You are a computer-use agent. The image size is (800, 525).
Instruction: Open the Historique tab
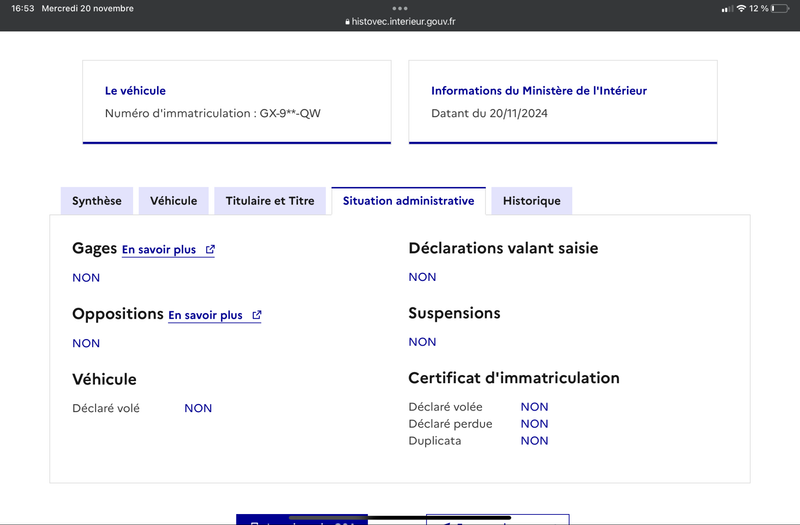532,201
